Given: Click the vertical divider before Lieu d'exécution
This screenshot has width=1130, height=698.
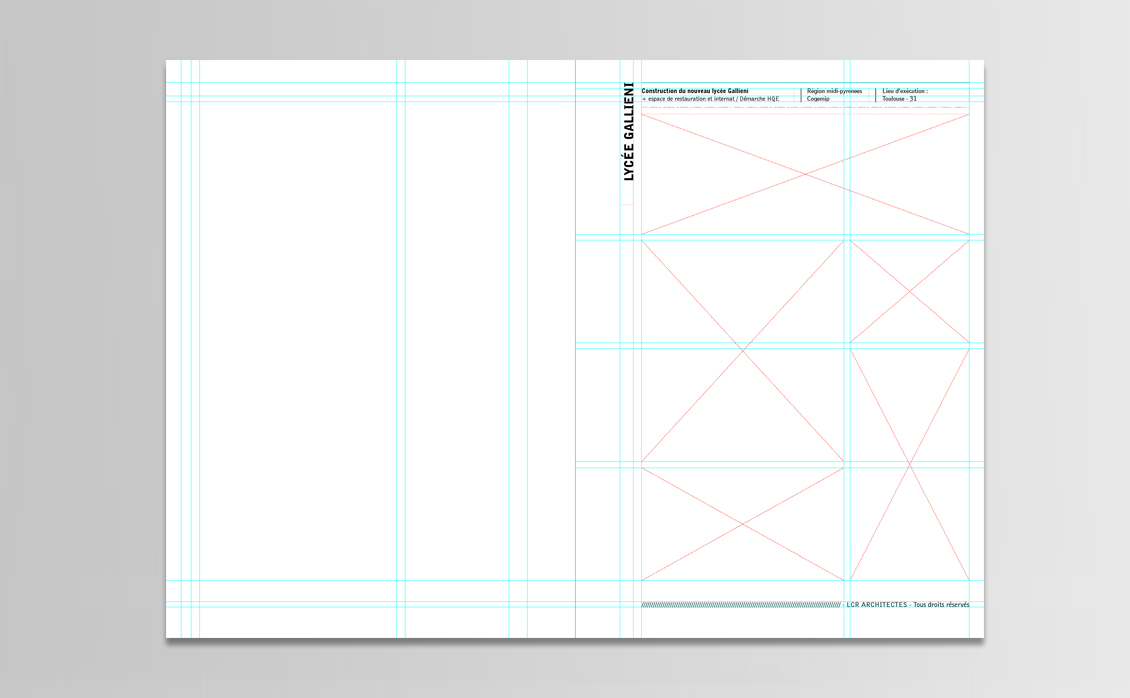Looking at the screenshot, I should coord(876,94).
